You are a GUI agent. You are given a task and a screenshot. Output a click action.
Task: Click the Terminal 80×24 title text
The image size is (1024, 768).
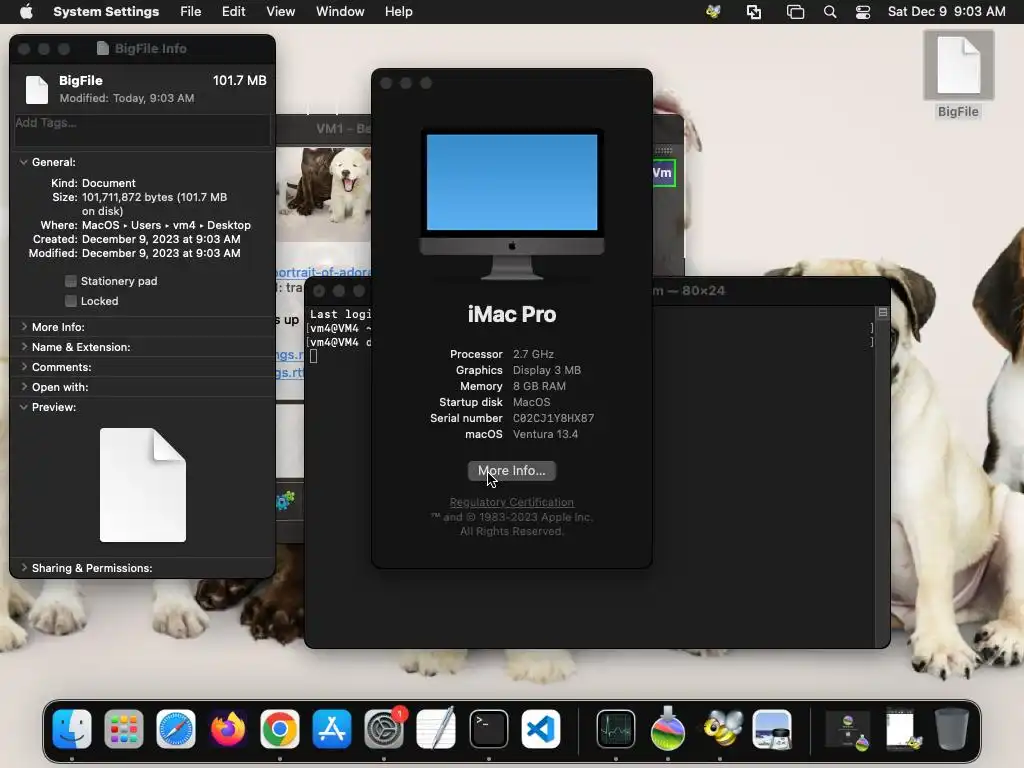point(690,291)
